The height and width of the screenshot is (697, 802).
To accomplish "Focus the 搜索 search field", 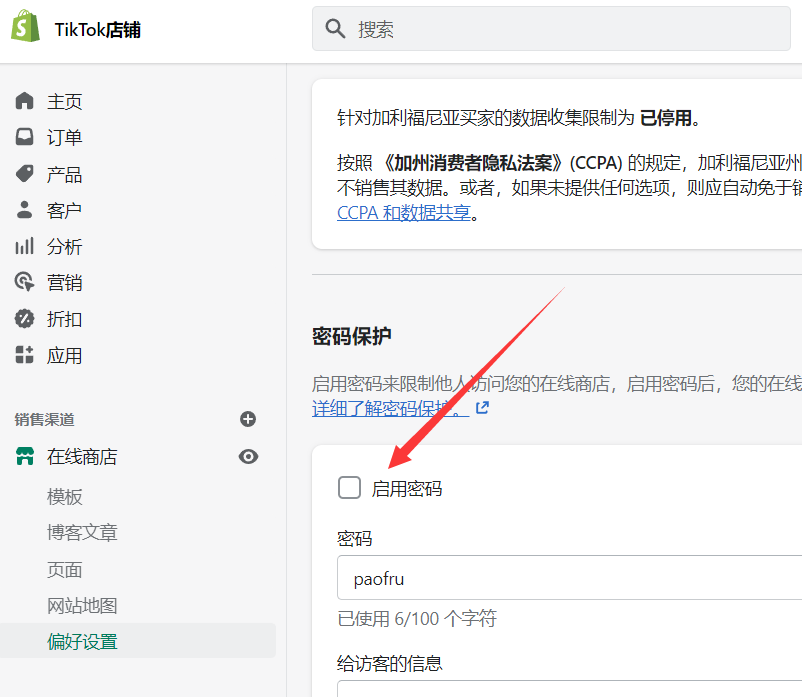I will click(551, 29).
